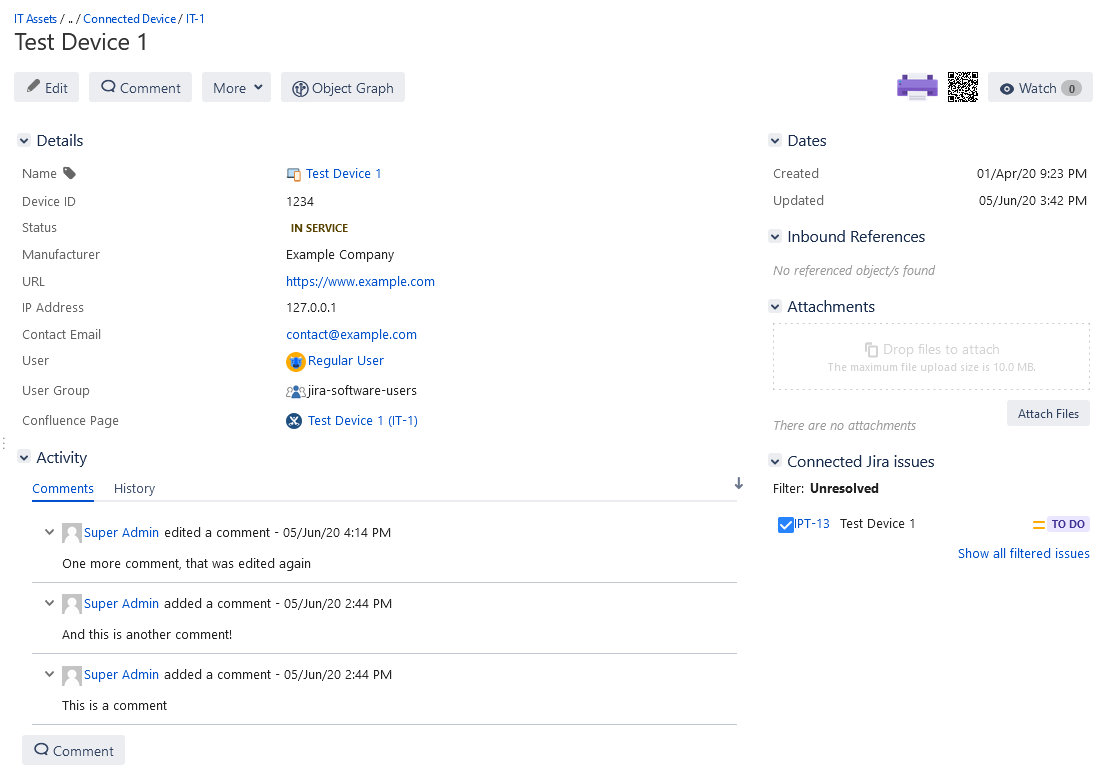Click the sort order arrow in Activity
Image resolution: width=1106 pixels, height=784 pixels.
click(x=739, y=484)
